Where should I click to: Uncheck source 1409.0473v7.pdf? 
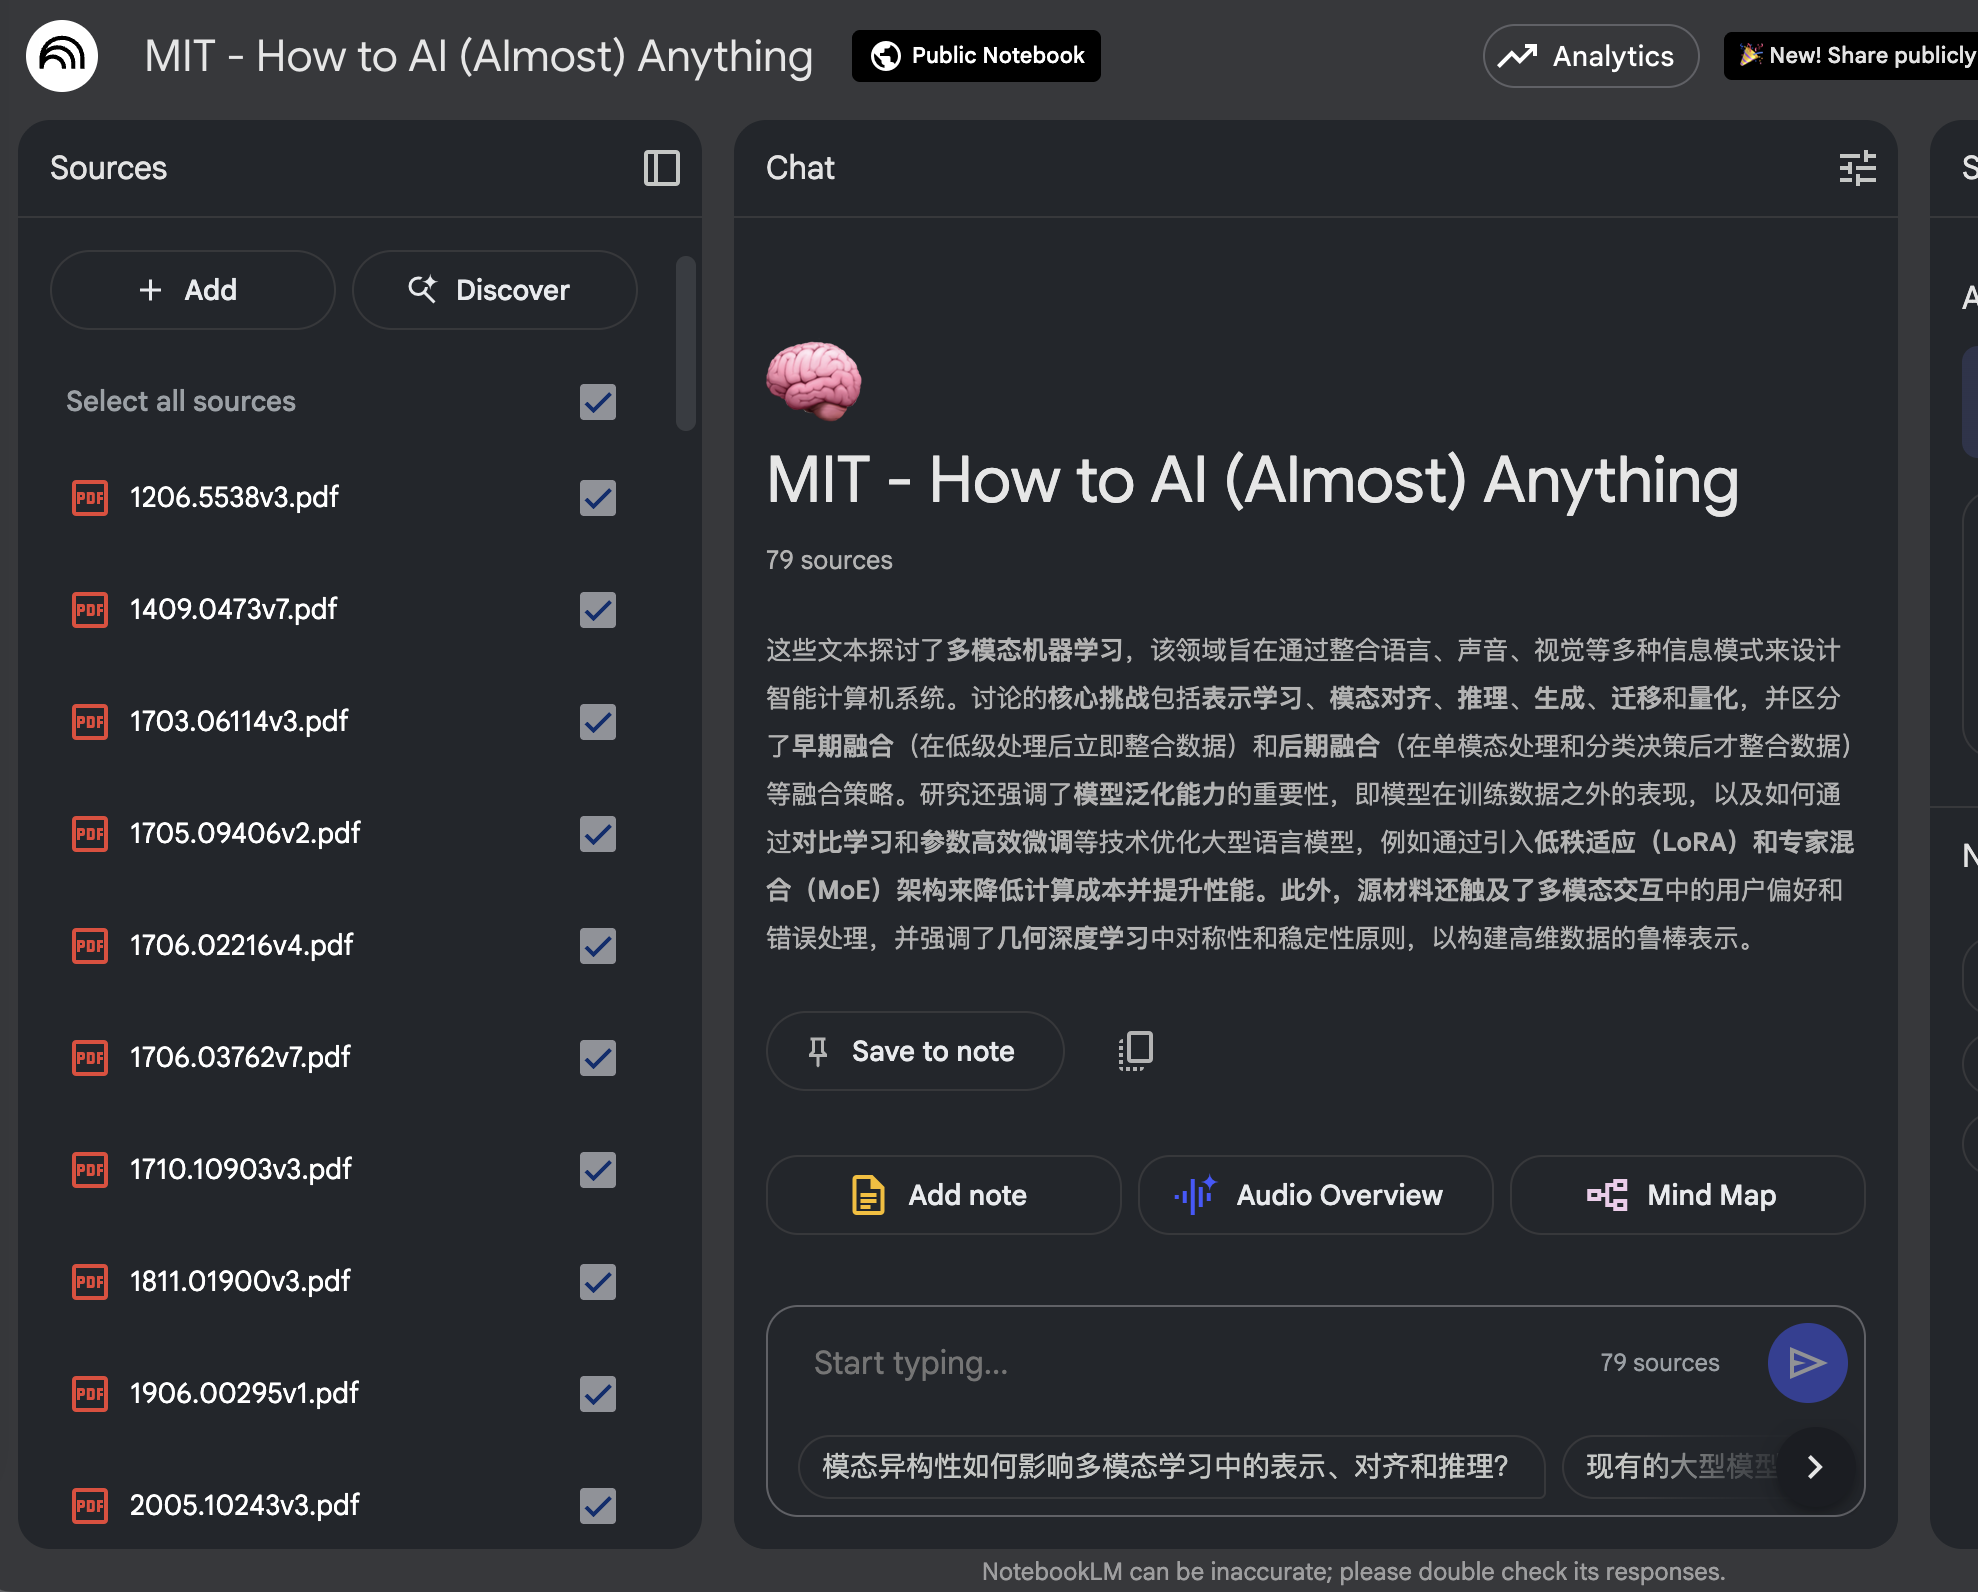pyautogui.click(x=598, y=610)
